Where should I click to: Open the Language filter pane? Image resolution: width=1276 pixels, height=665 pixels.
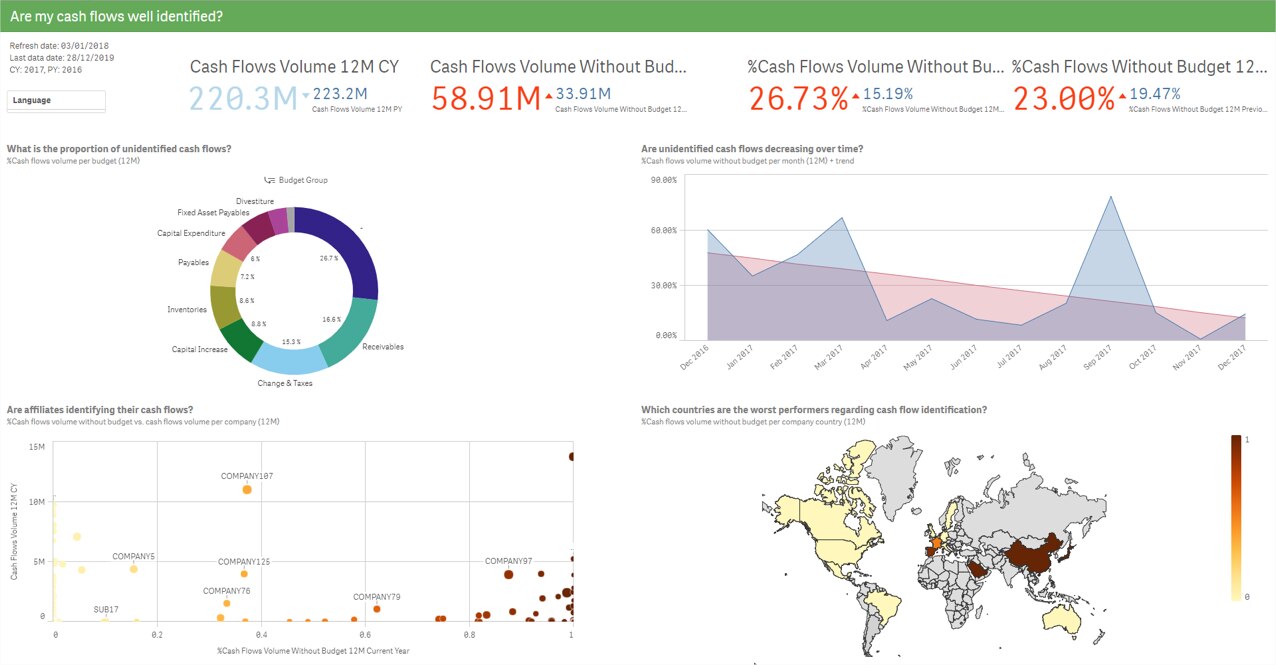click(56, 101)
